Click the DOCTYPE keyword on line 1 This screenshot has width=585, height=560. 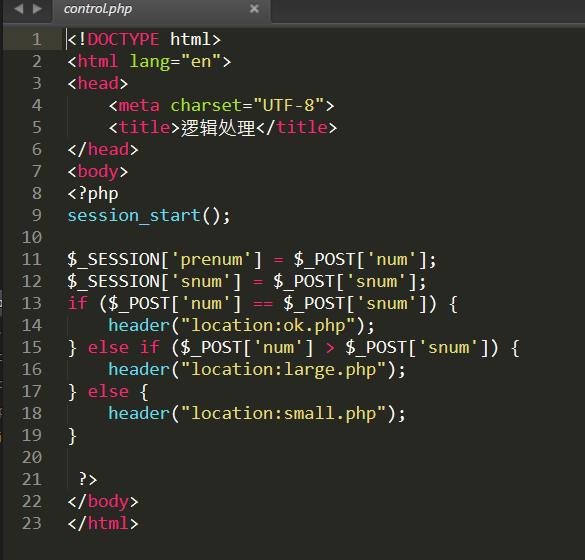click(x=123, y=39)
